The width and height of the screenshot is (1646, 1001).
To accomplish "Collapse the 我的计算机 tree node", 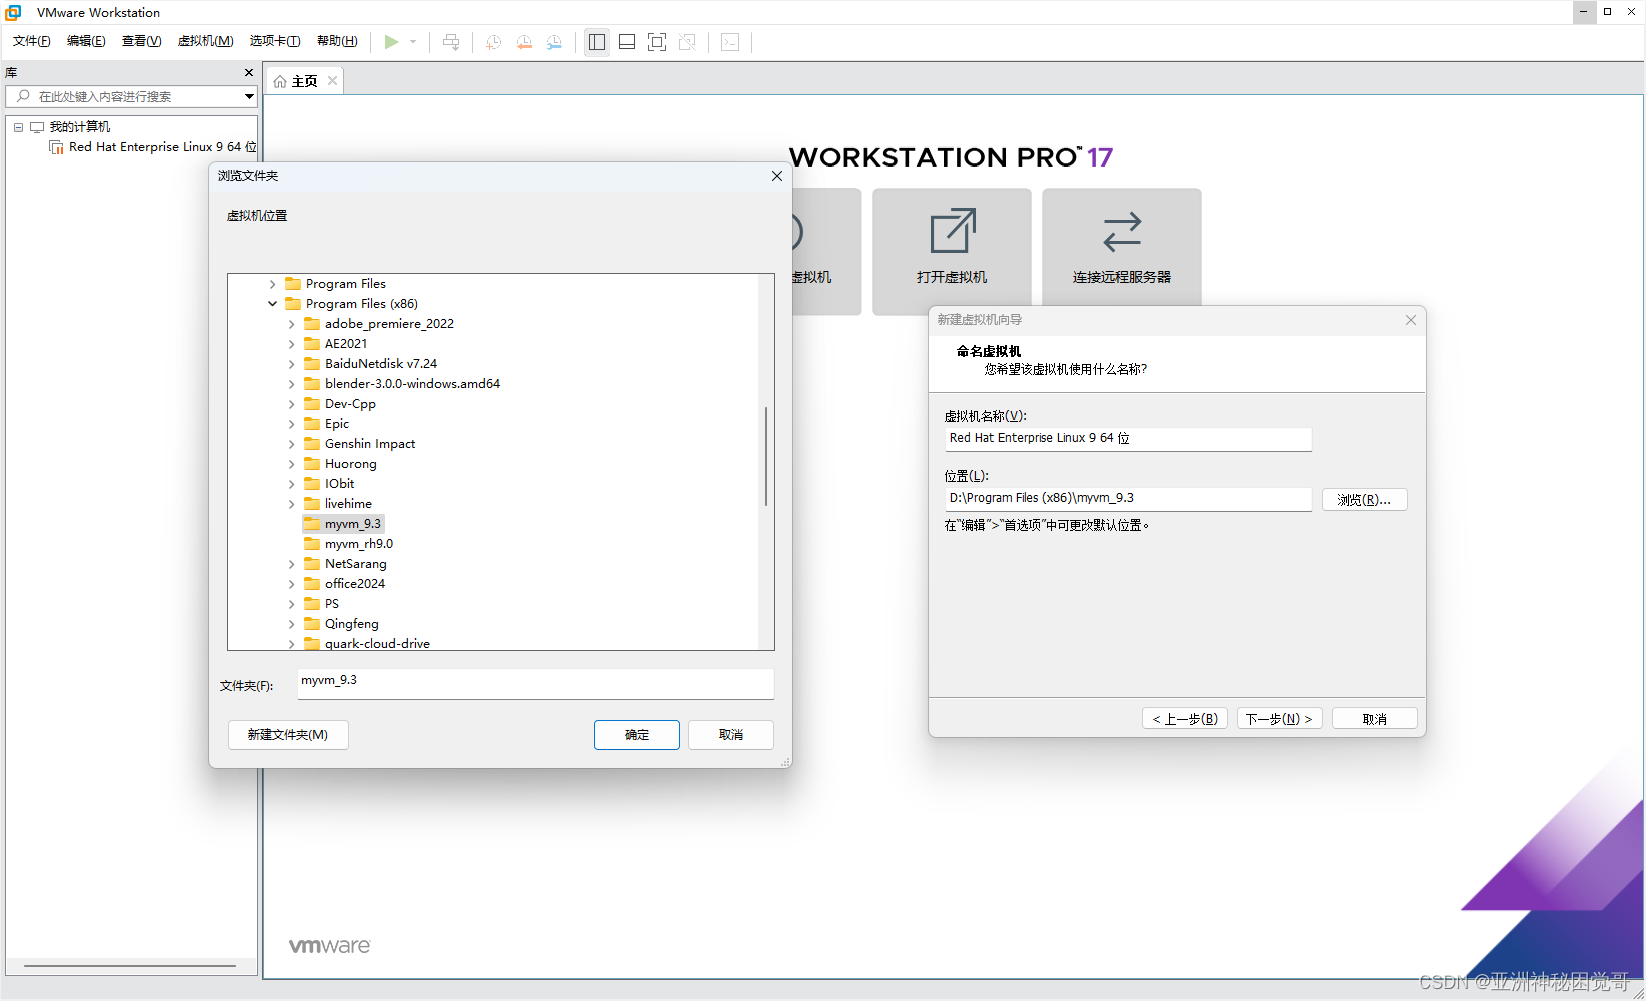I will (18, 127).
